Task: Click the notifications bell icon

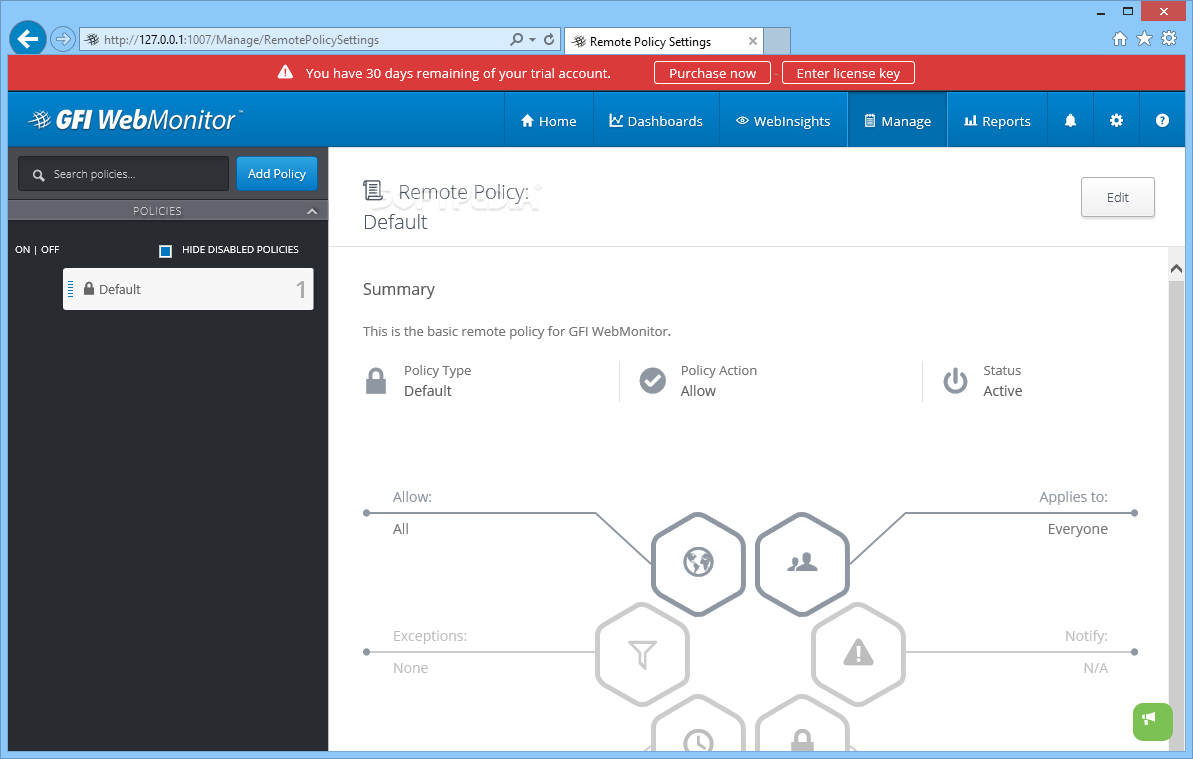Action: [1071, 120]
